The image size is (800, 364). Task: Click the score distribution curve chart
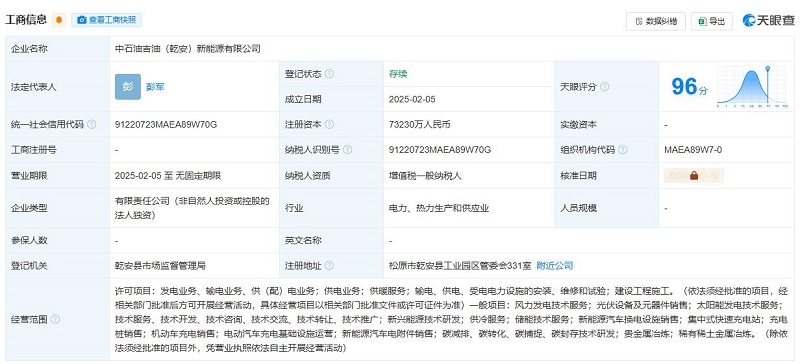click(752, 87)
